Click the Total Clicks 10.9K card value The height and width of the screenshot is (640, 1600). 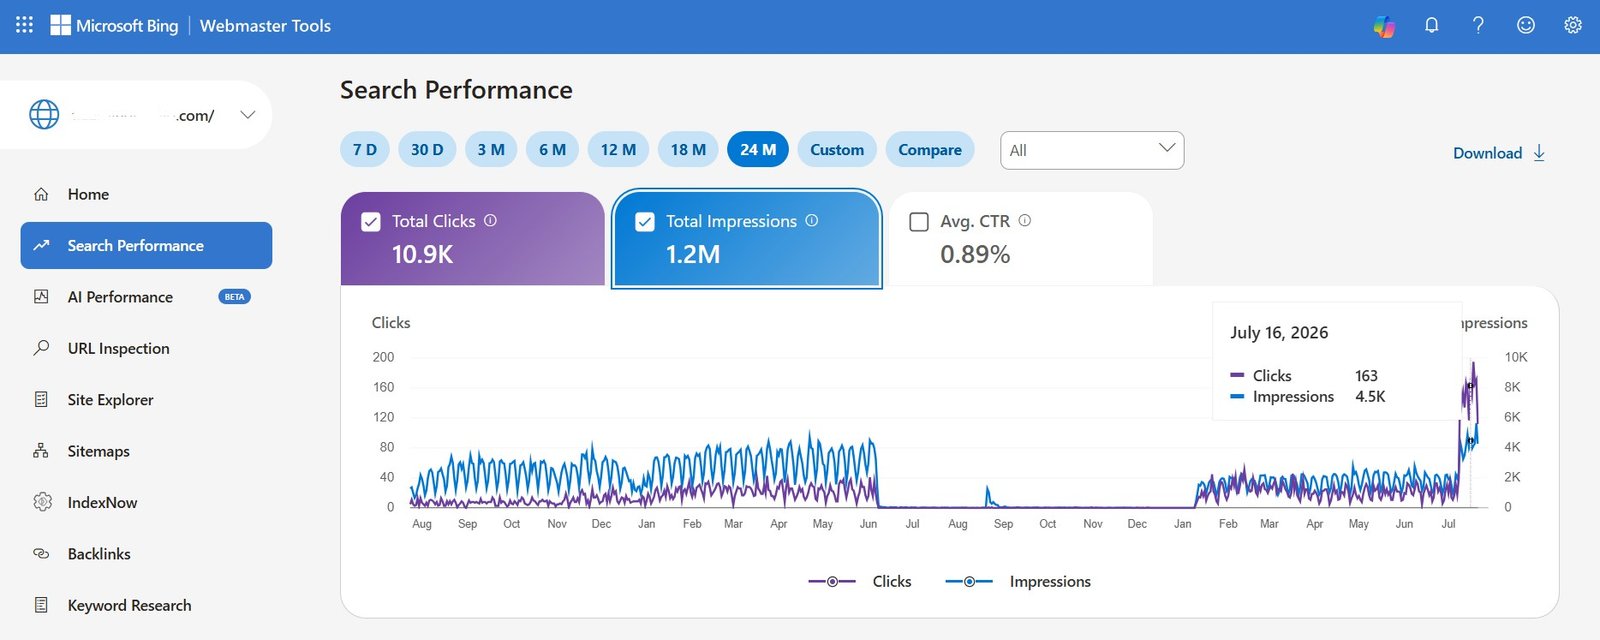tap(422, 254)
